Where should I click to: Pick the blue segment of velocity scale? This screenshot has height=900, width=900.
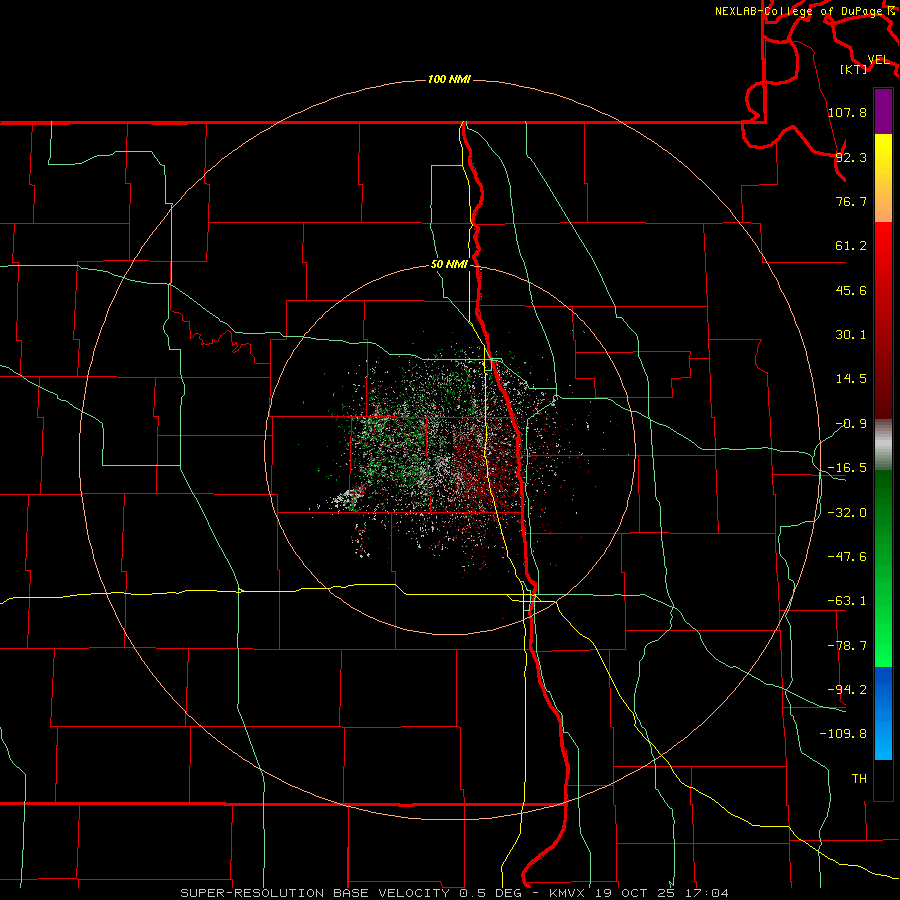pyautogui.click(x=883, y=713)
